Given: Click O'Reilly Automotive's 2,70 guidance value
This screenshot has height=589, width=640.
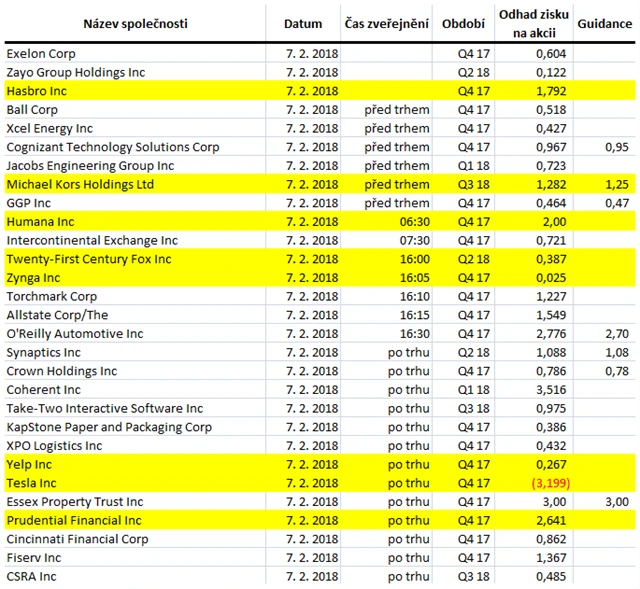Looking at the screenshot, I should coord(619,334).
